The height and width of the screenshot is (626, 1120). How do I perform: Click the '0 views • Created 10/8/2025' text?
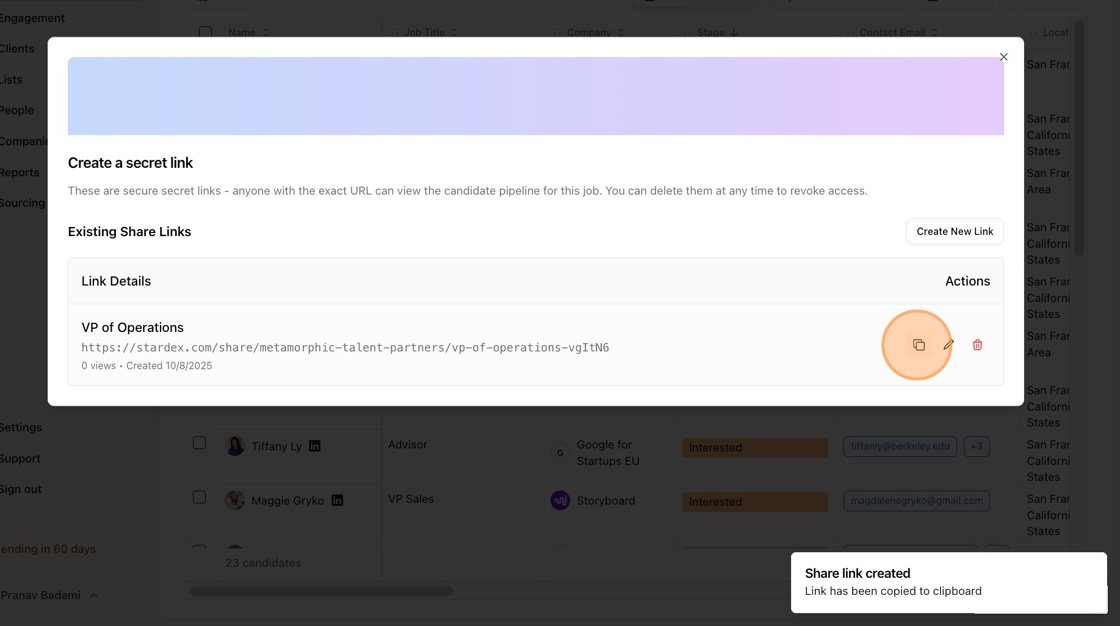point(146,365)
